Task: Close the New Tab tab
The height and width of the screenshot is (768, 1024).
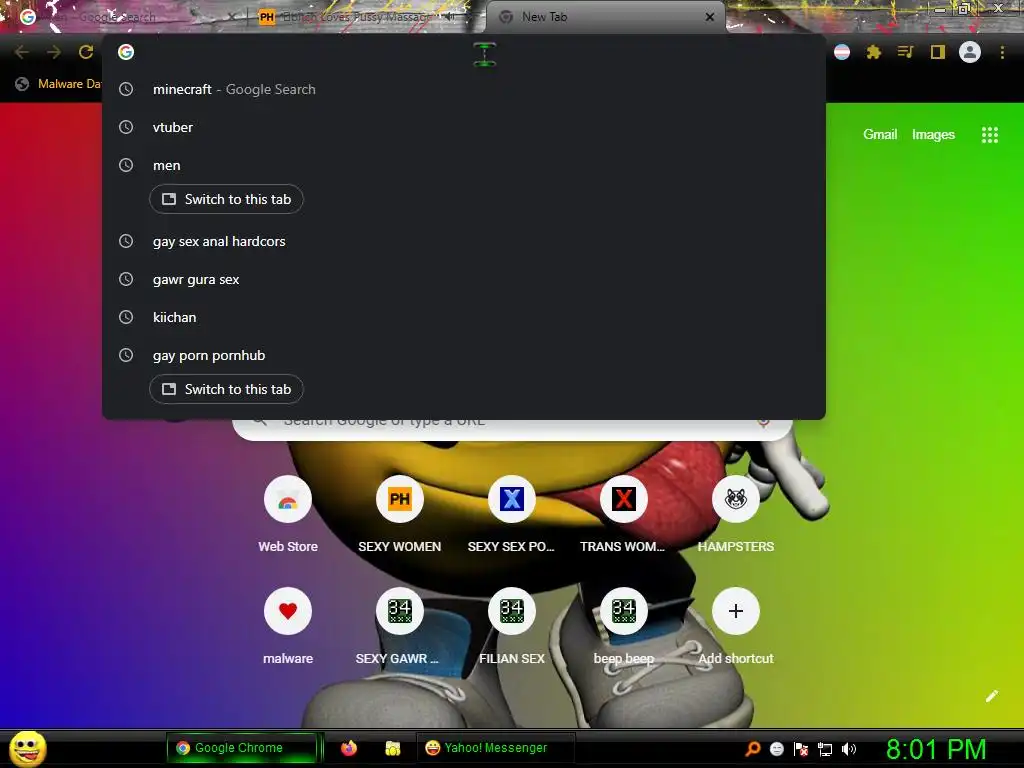Action: (x=710, y=17)
